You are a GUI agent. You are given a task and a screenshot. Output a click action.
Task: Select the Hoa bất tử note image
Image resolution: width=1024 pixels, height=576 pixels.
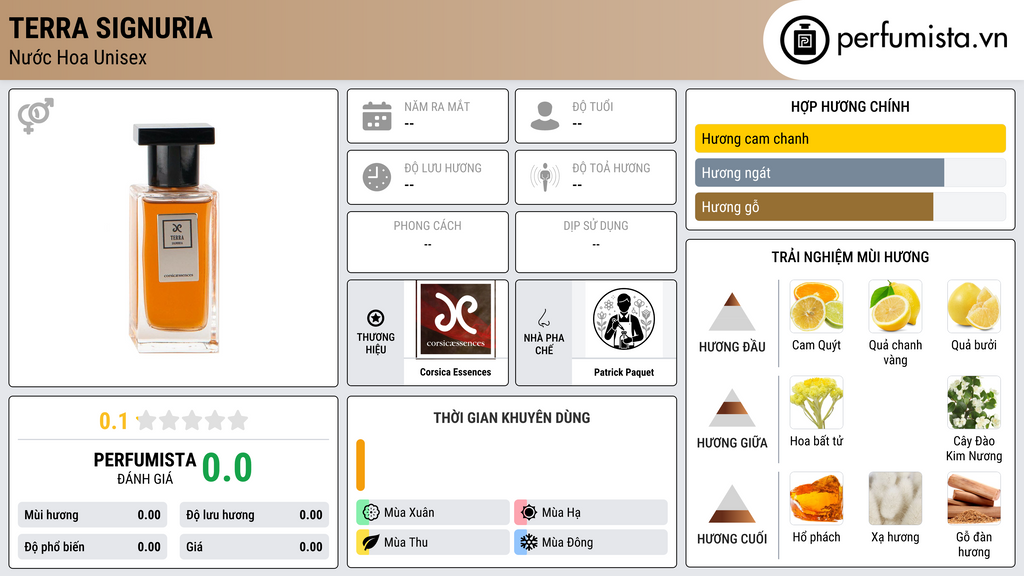(816, 402)
